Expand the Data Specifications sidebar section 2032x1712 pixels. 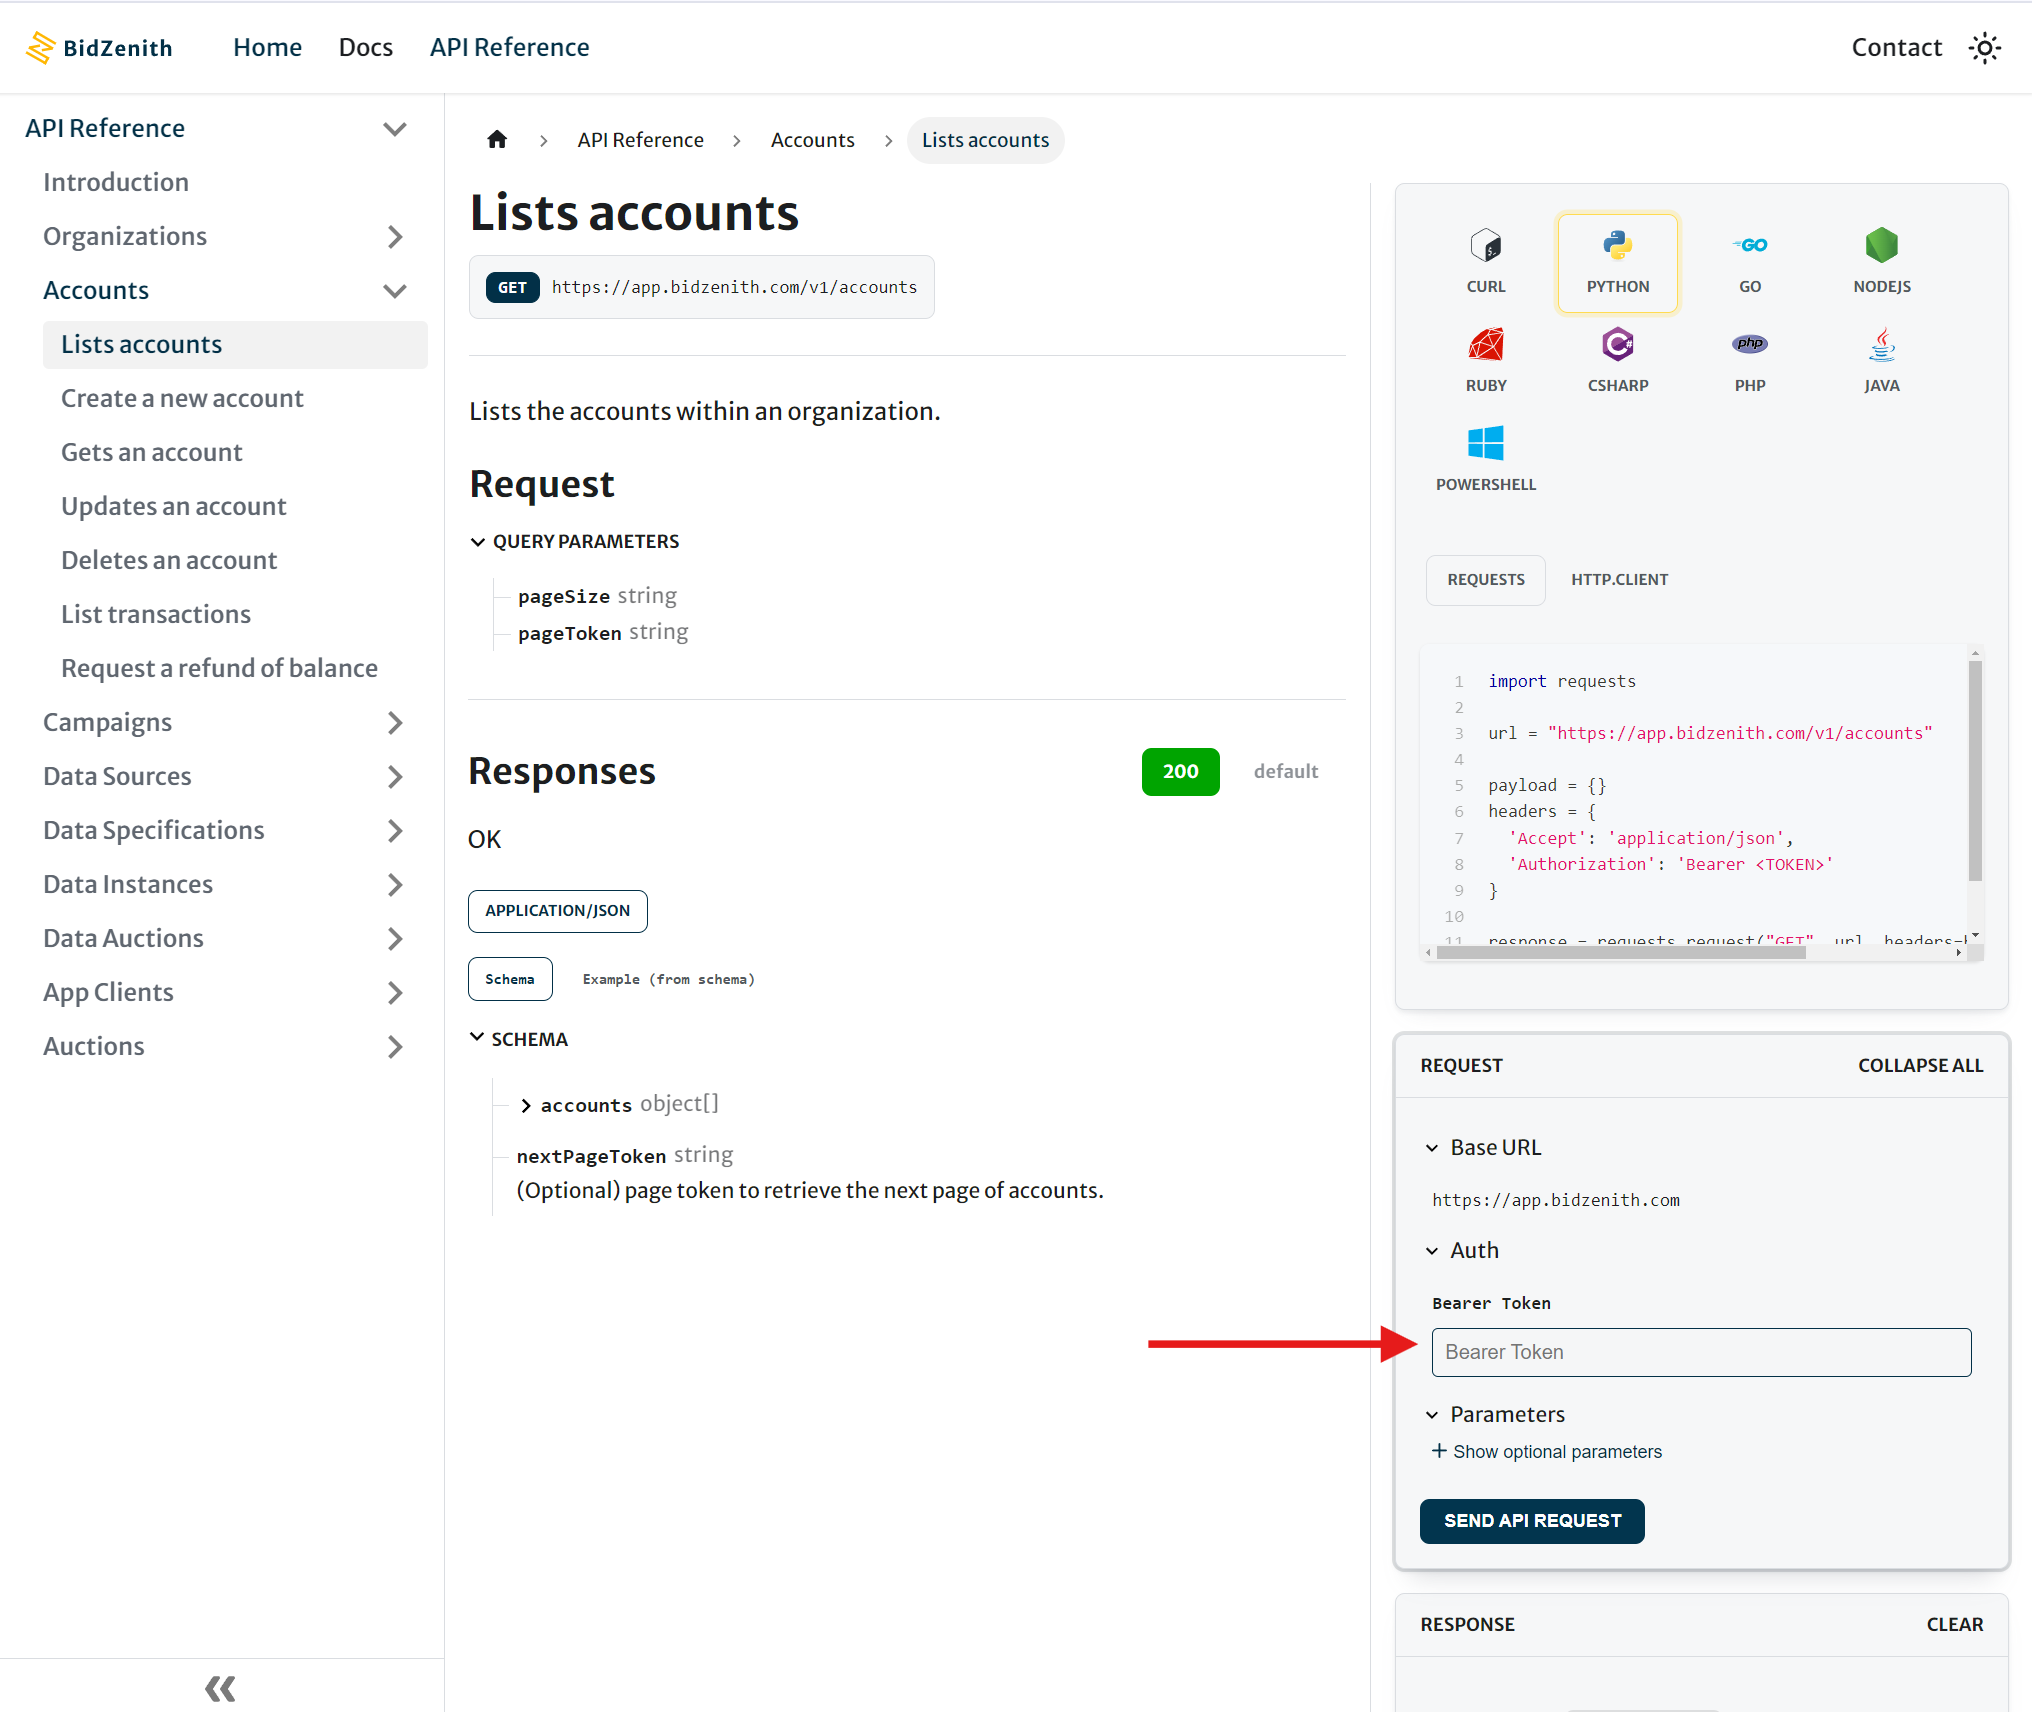click(x=395, y=831)
